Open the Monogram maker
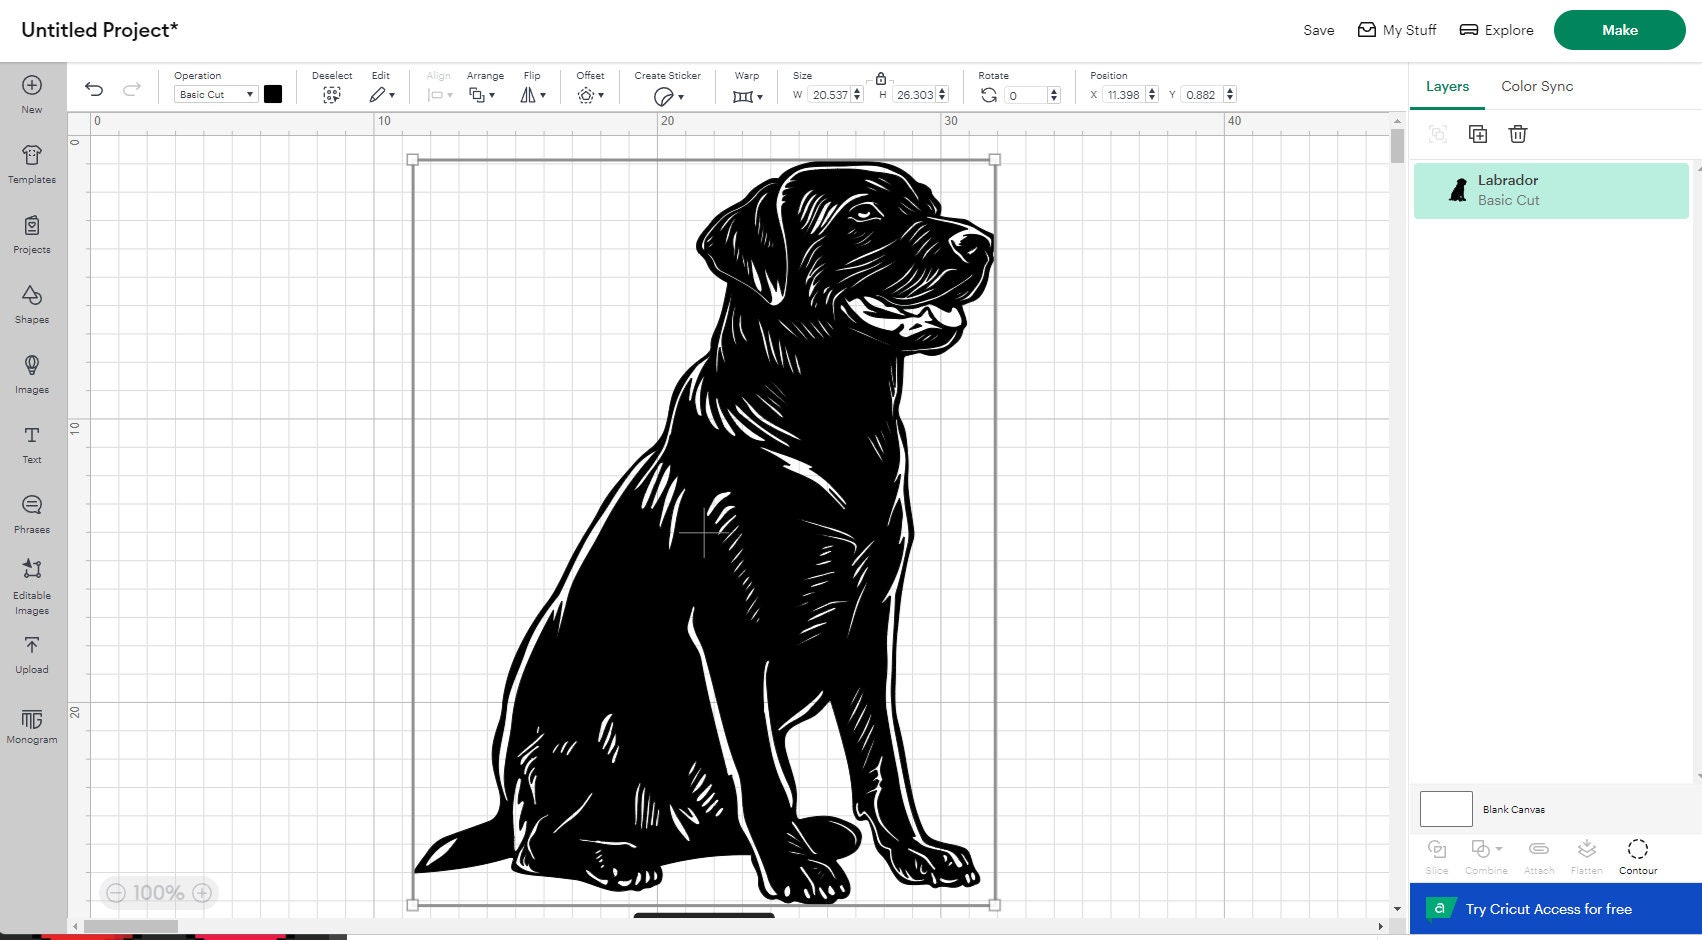1702x940 pixels. click(x=32, y=725)
